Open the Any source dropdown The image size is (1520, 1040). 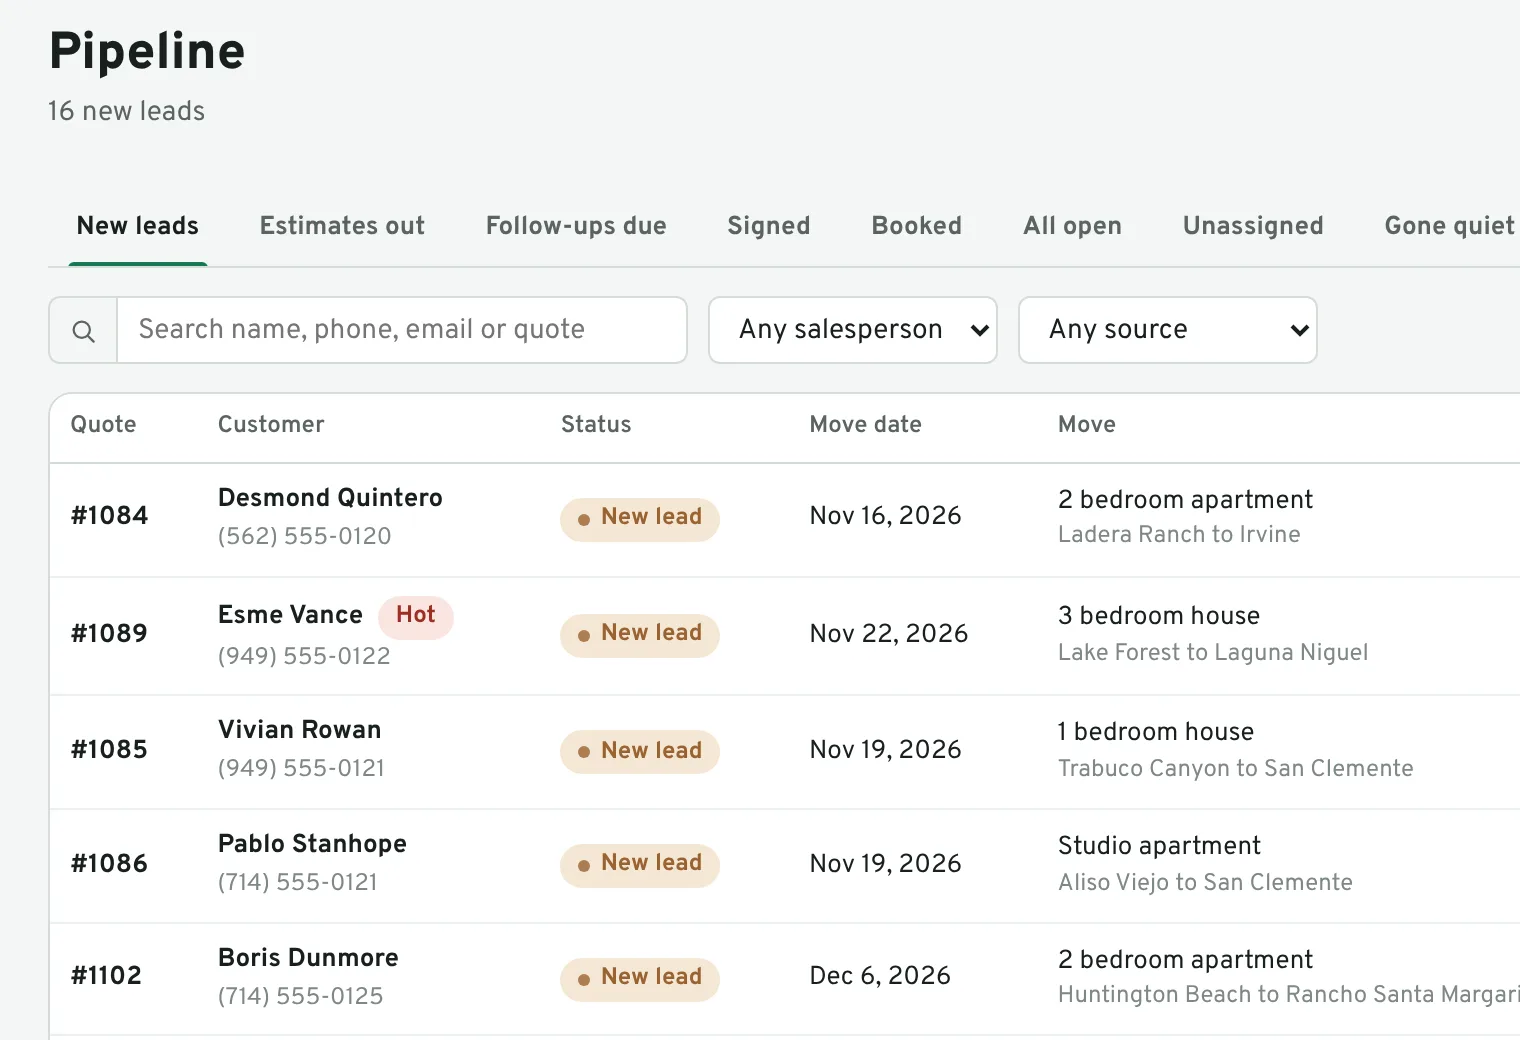pos(1168,330)
